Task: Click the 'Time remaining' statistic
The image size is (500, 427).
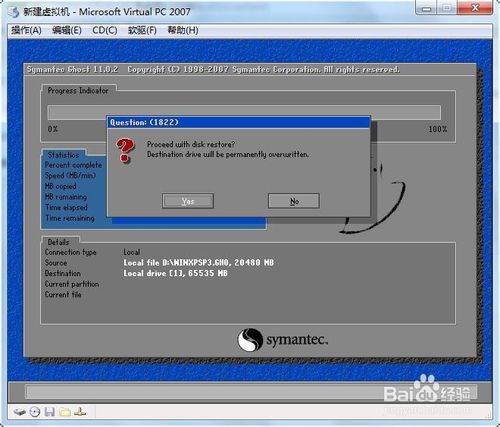Action: pos(70,218)
